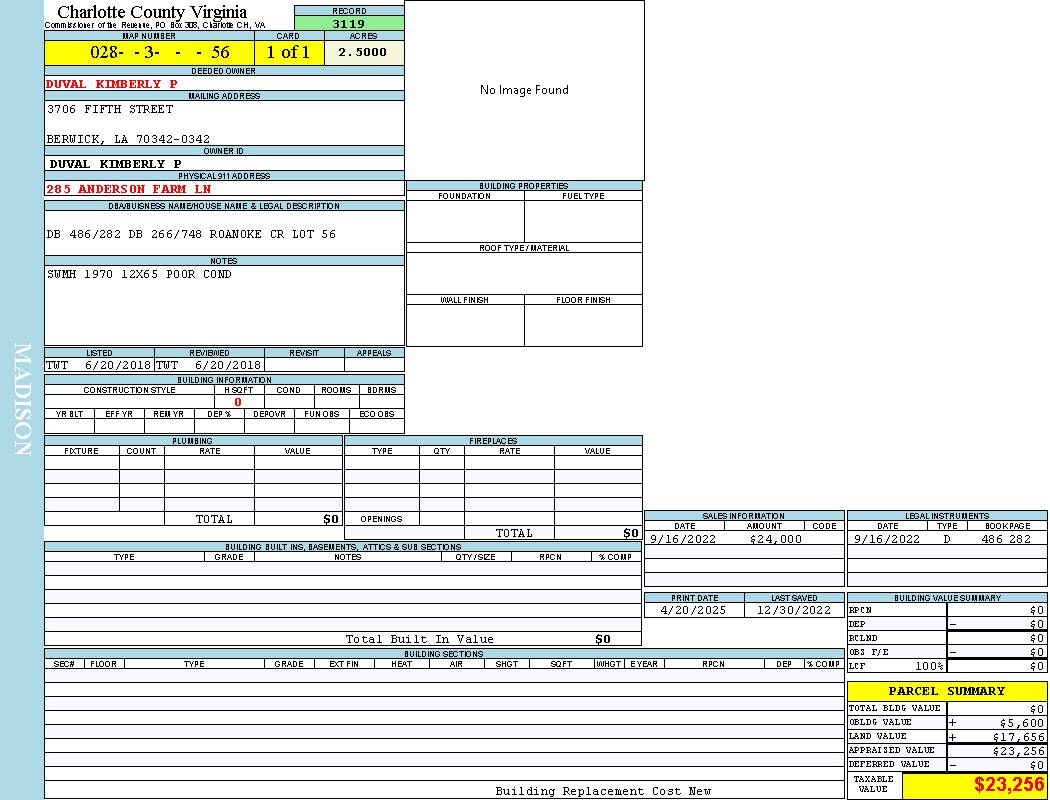Viewport: 1050px width, 800px height.
Task: Click the legal instrument book/page 486 282
Action: click(1005, 539)
